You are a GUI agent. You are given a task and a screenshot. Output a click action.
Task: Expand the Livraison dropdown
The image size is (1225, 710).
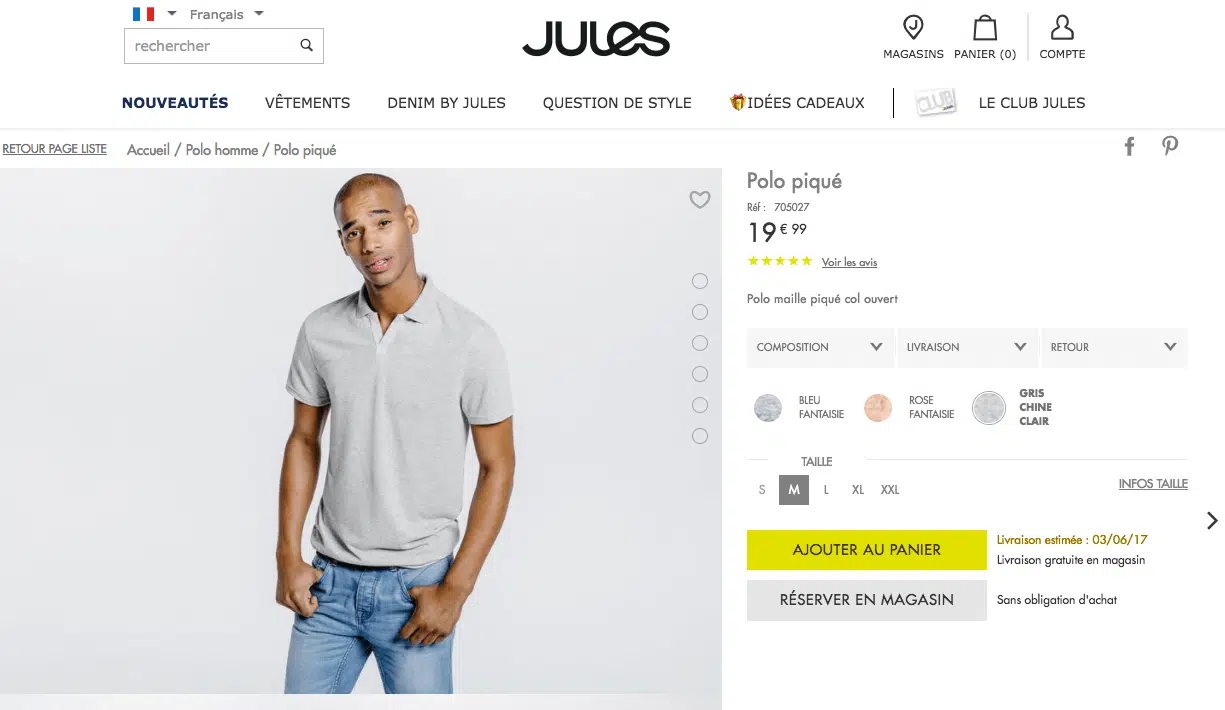967,347
